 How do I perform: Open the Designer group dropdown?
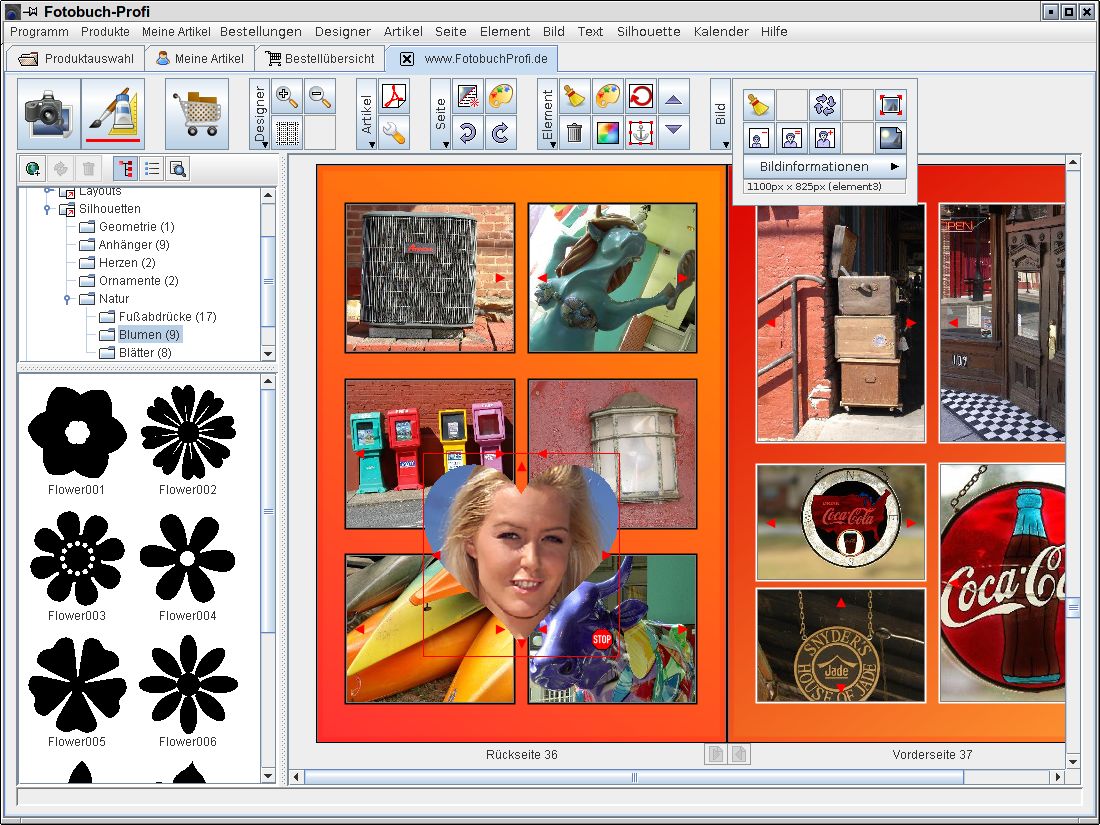[x=260, y=114]
